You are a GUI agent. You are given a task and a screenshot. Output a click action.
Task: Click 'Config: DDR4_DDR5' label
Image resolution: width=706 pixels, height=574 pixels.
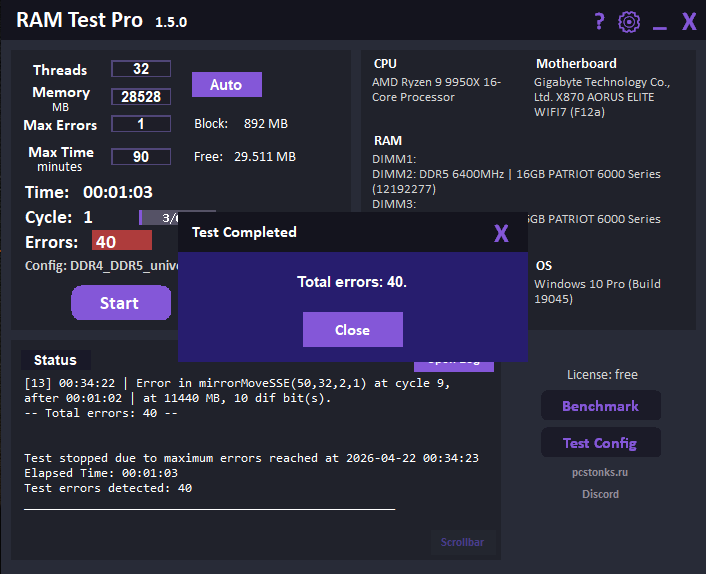pyautogui.click(x=102, y=266)
